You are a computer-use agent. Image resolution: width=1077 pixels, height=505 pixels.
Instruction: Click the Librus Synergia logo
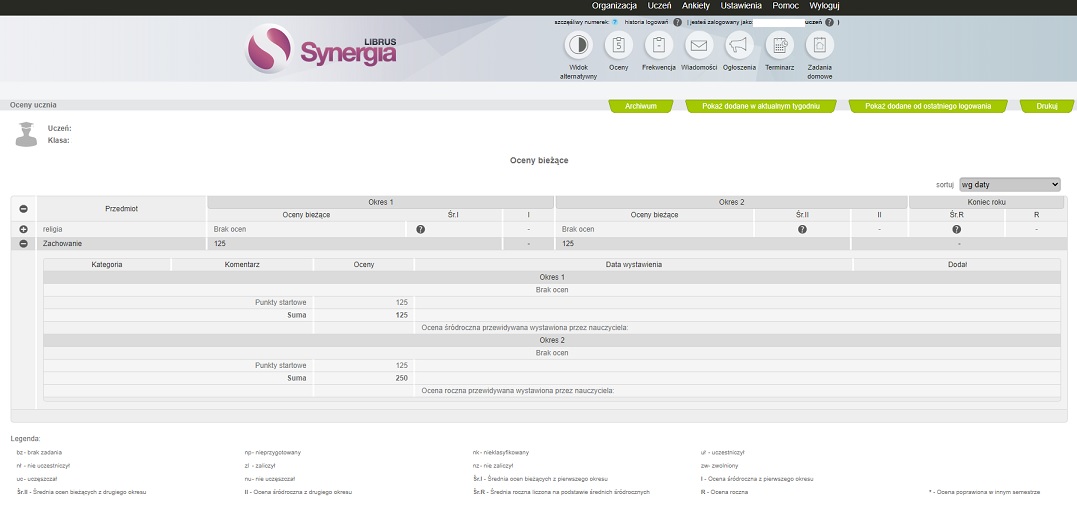click(x=321, y=48)
